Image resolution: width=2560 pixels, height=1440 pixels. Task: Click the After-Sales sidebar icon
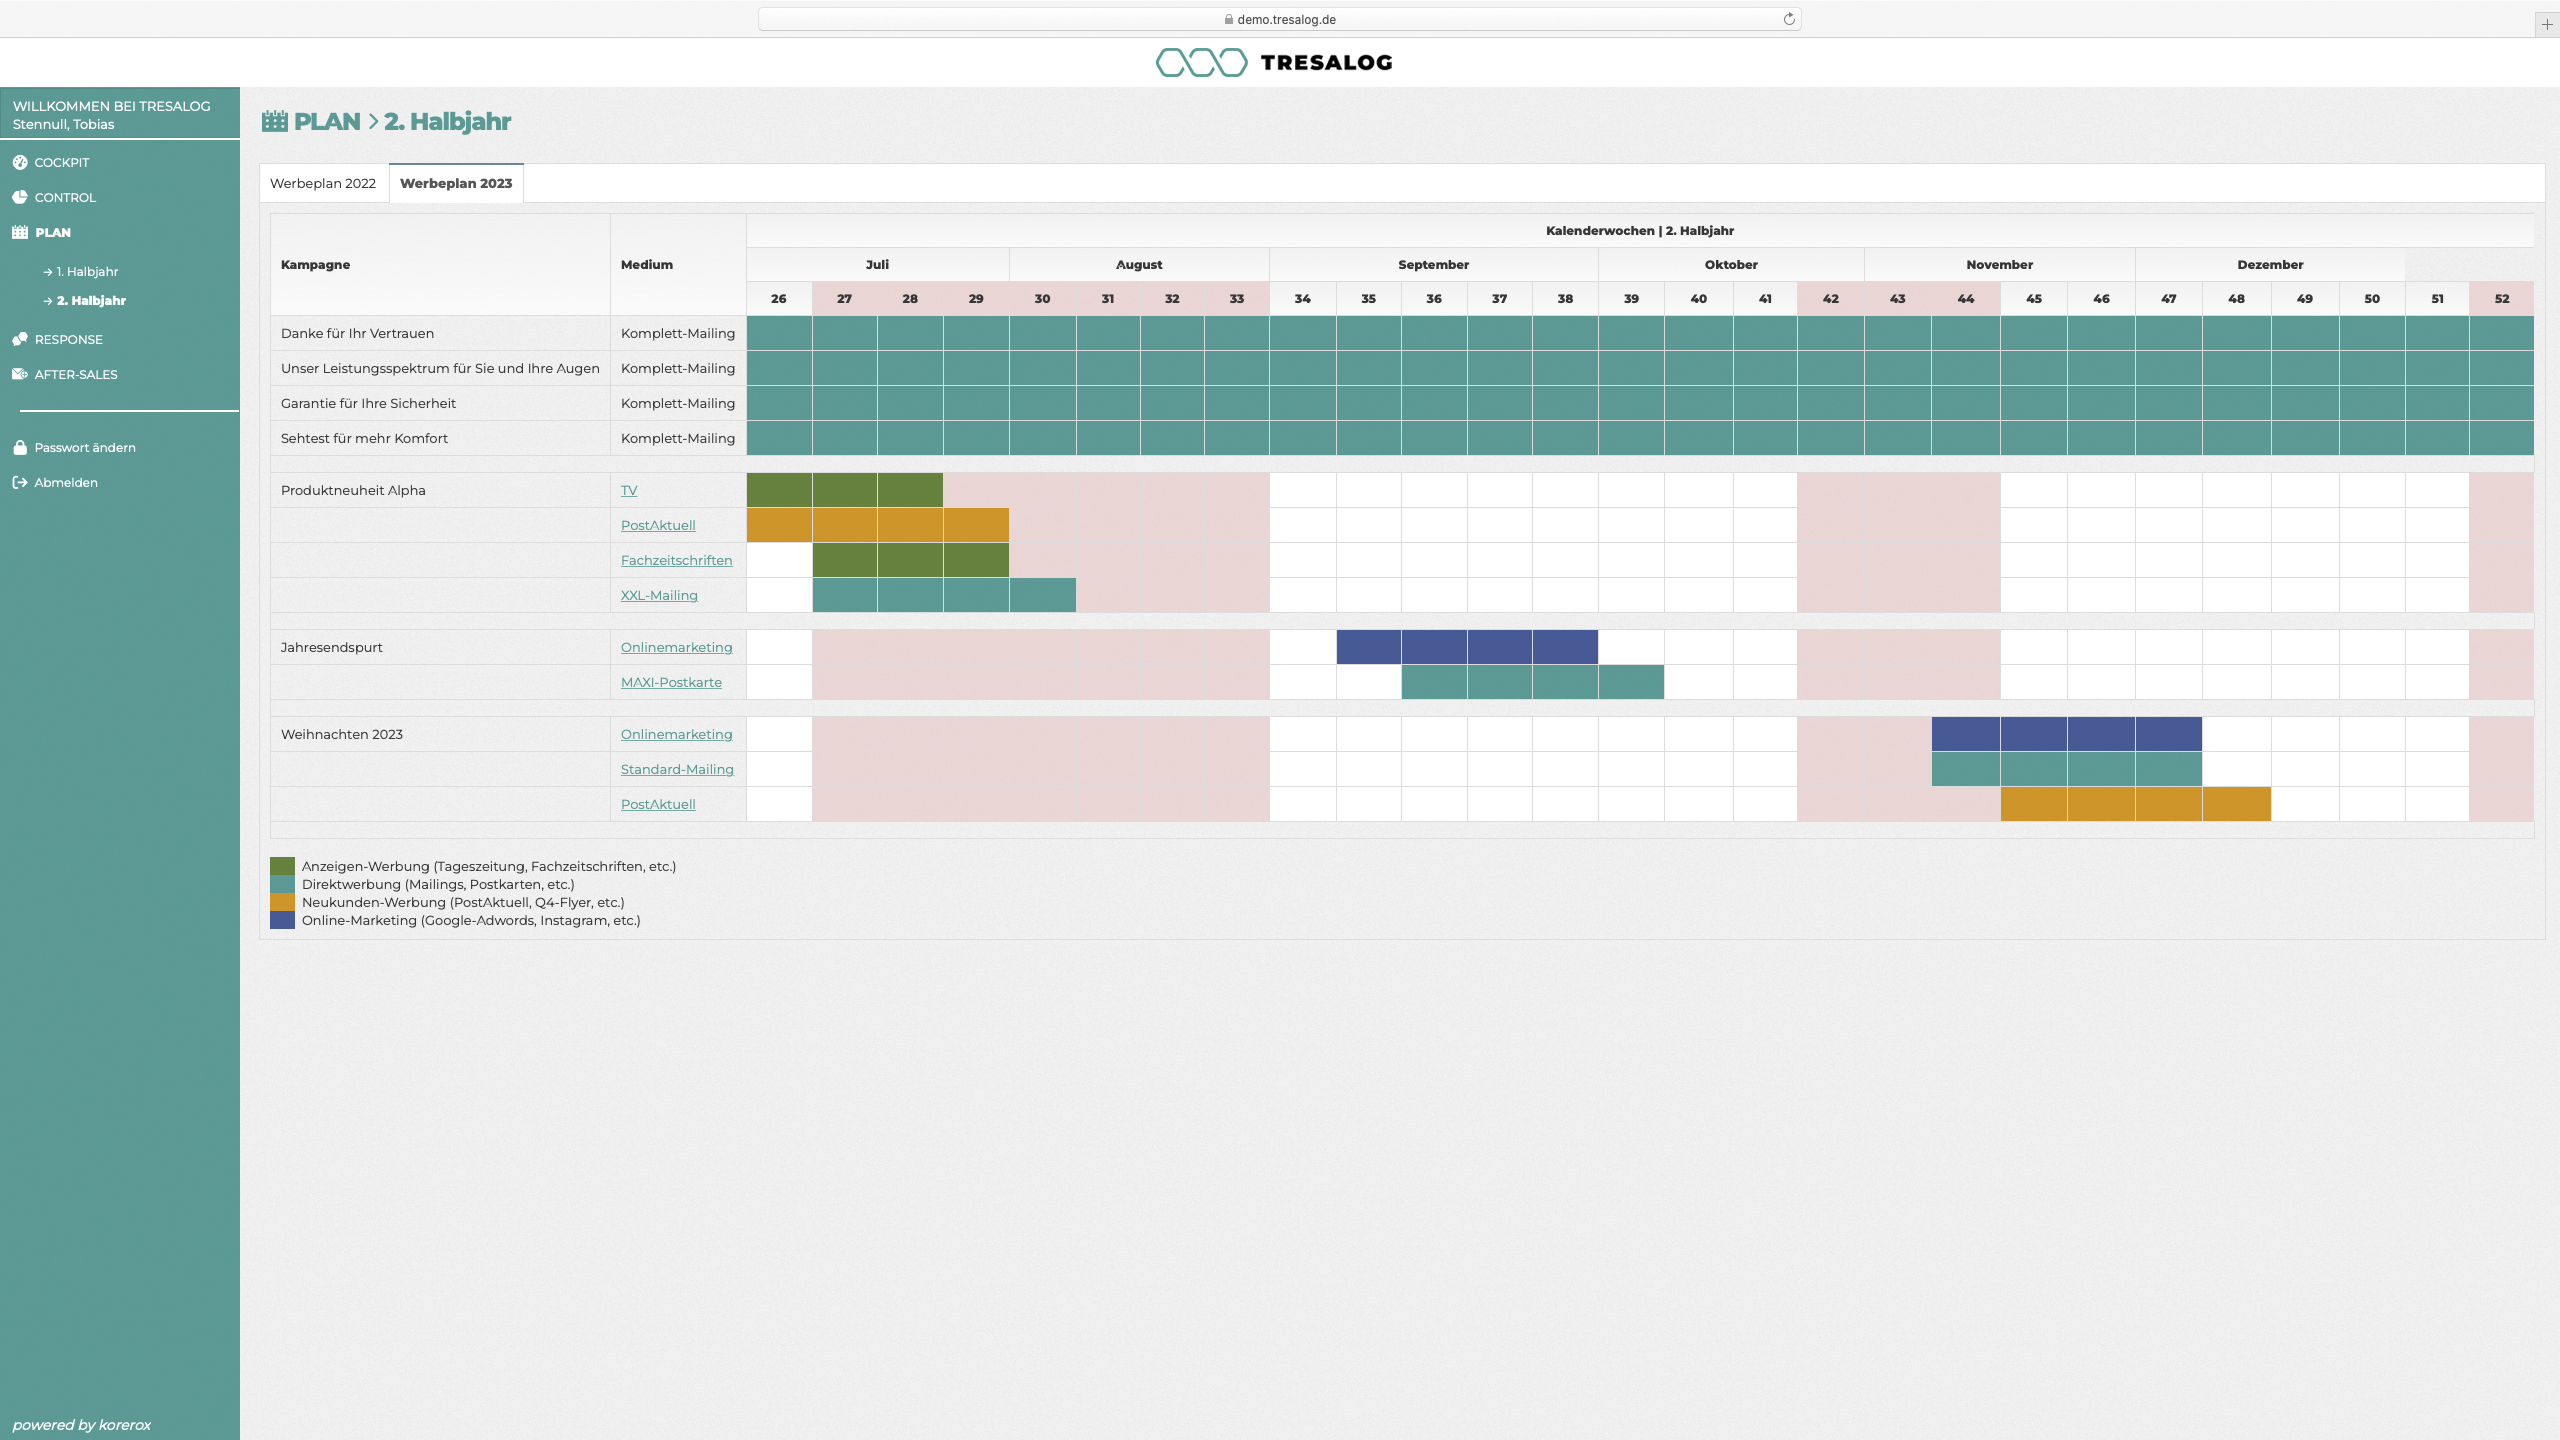(x=20, y=374)
